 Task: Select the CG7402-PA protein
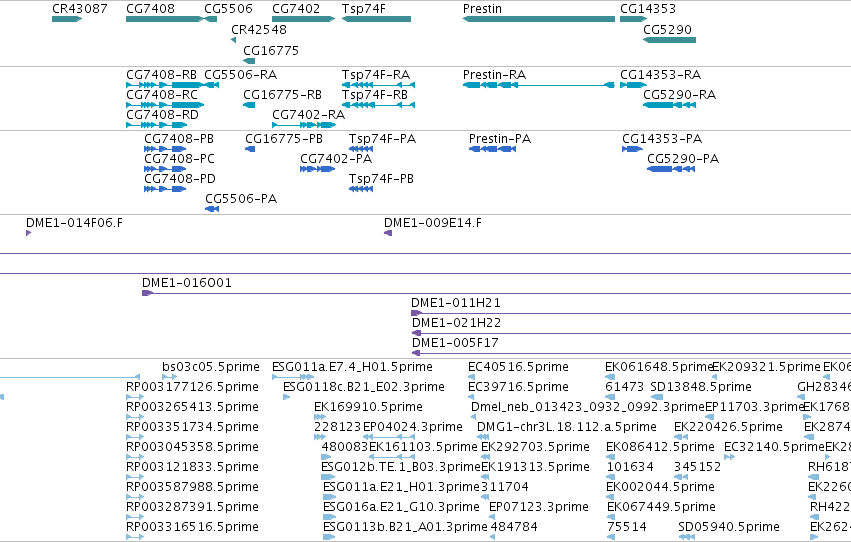click(x=317, y=169)
